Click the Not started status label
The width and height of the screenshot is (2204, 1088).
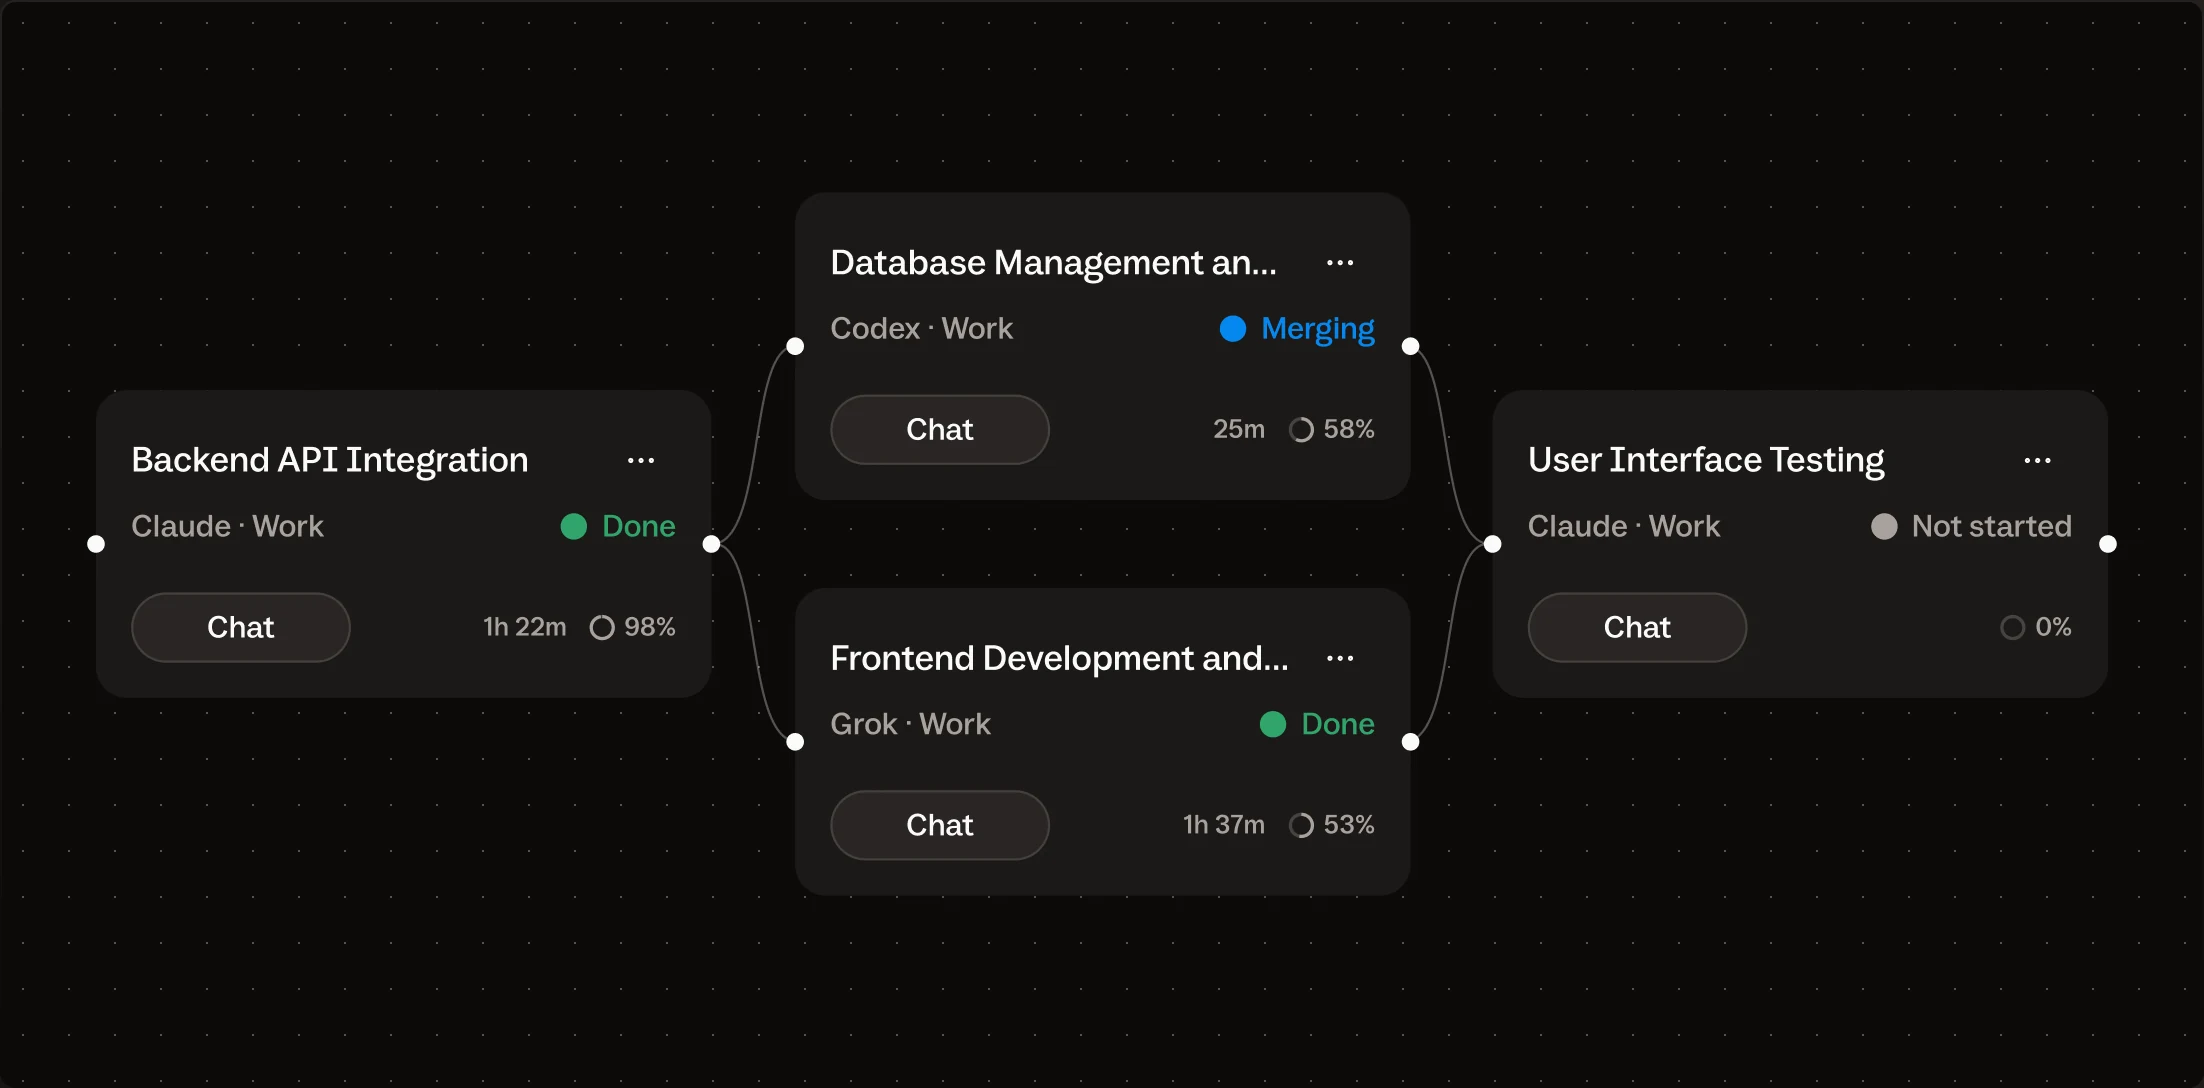pos(1992,526)
